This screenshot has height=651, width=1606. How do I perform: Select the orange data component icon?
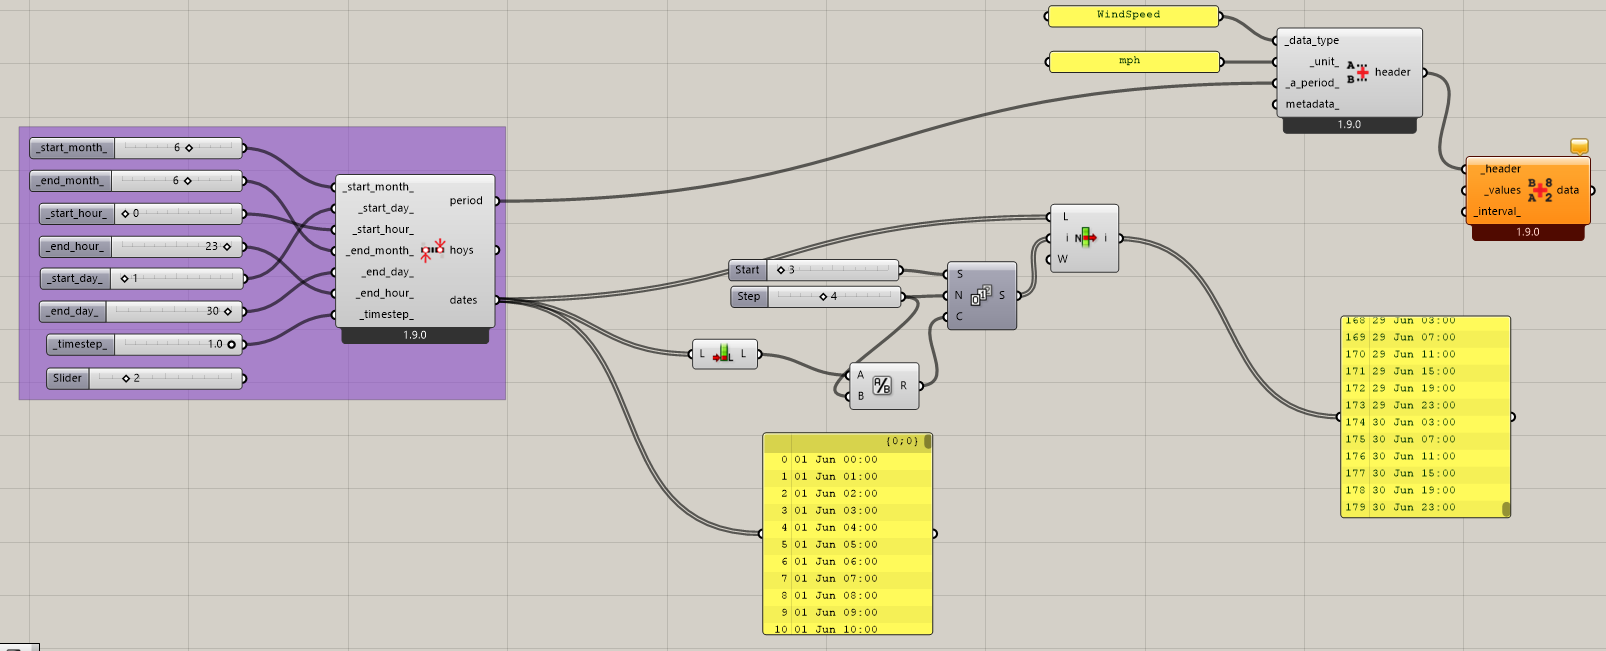[x=1540, y=190]
